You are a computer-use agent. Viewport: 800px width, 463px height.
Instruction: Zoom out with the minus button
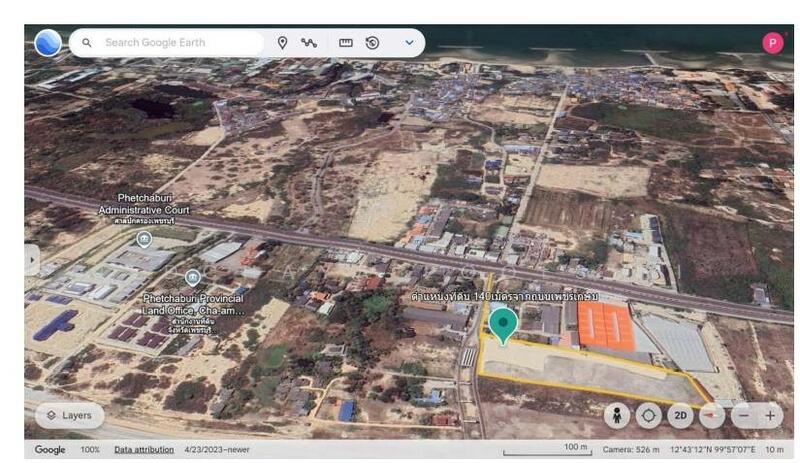coord(743,415)
